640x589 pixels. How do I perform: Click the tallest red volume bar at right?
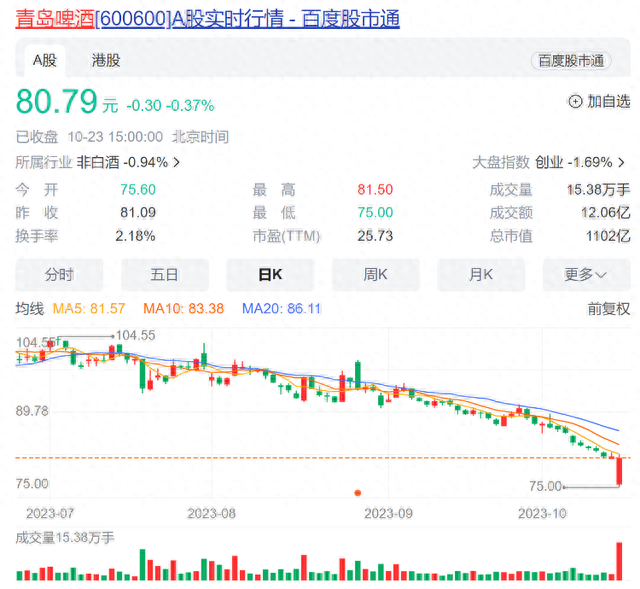[x=619, y=561]
